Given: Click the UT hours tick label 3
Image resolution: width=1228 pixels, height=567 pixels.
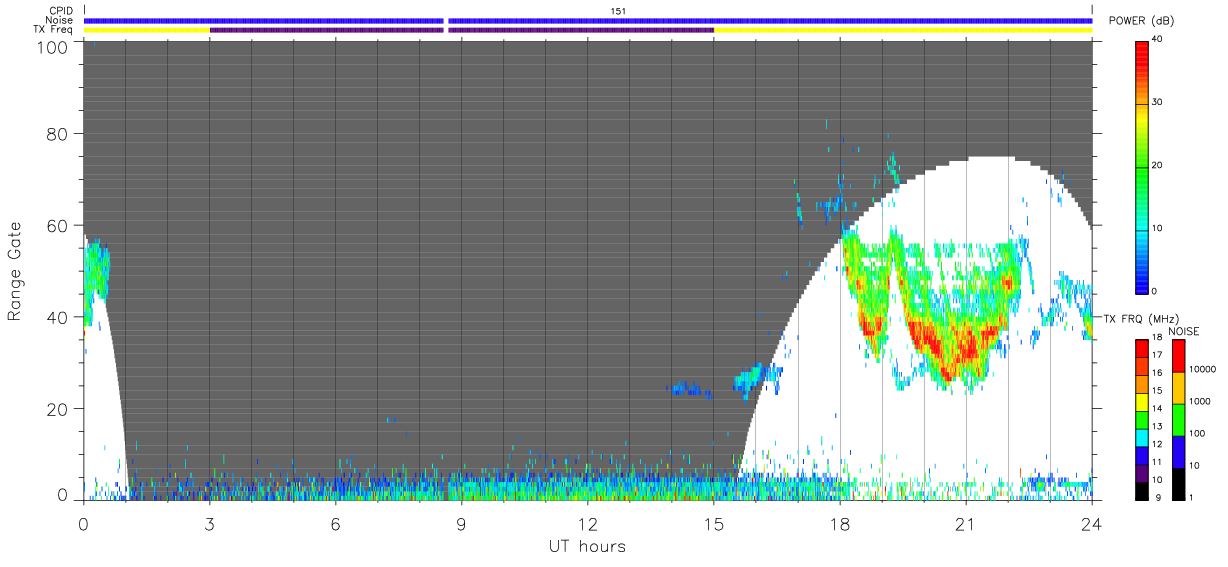Looking at the screenshot, I should click(x=210, y=523).
